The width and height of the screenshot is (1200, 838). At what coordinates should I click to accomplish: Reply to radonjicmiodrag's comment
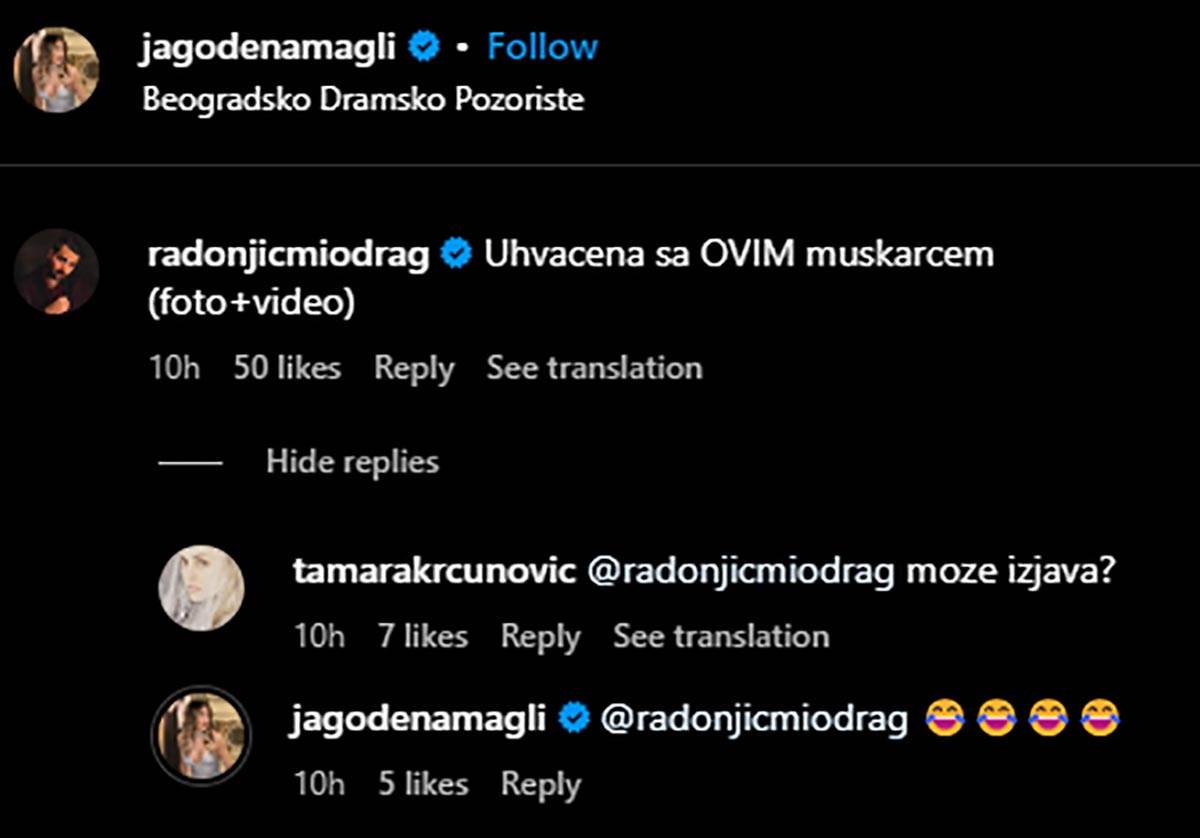pyautogui.click(x=414, y=368)
